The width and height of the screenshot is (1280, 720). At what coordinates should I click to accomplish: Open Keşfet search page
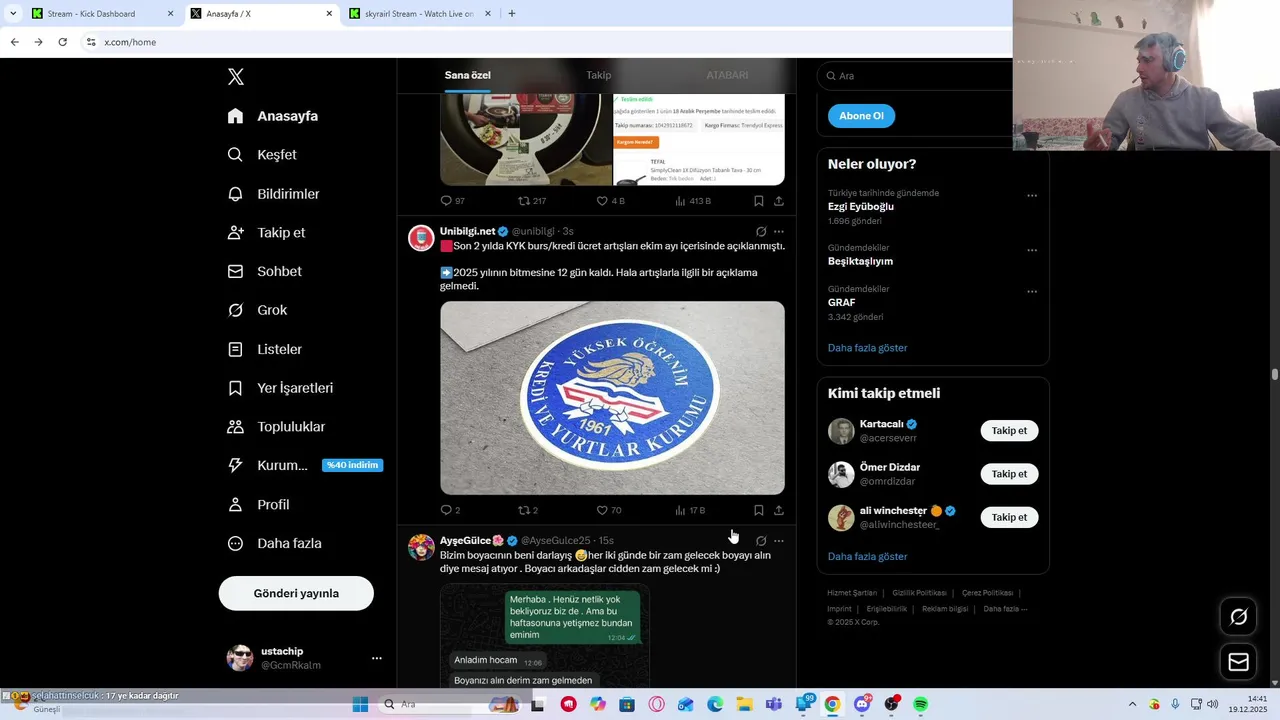(x=261, y=155)
